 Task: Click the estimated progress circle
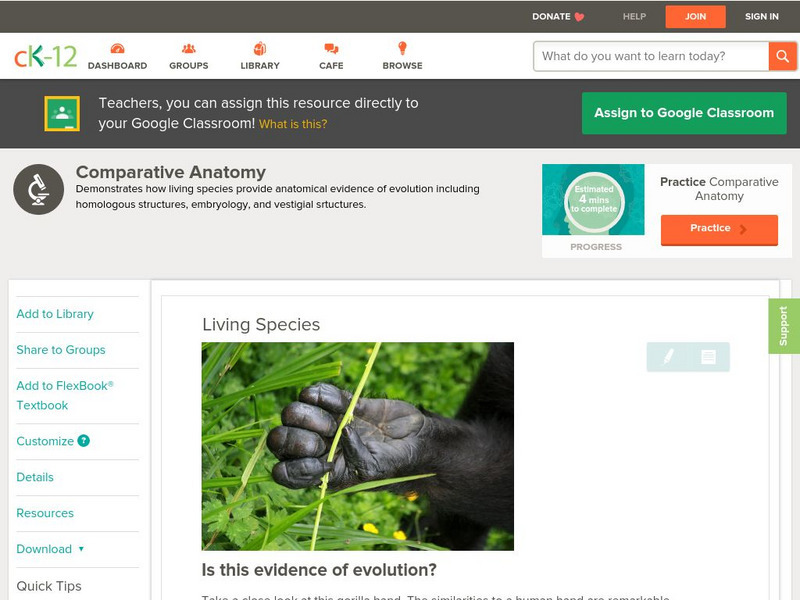click(594, 199)
